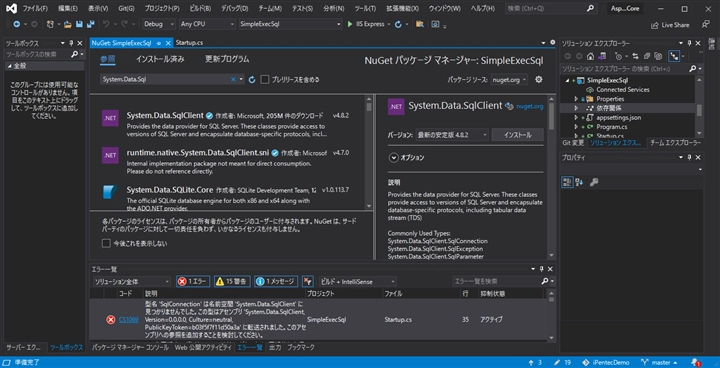The width and height of the screenshot is (720, 368).
Task: Check the don't show this again checkbox
Action: pyautogui.click(x=106, y=243)
